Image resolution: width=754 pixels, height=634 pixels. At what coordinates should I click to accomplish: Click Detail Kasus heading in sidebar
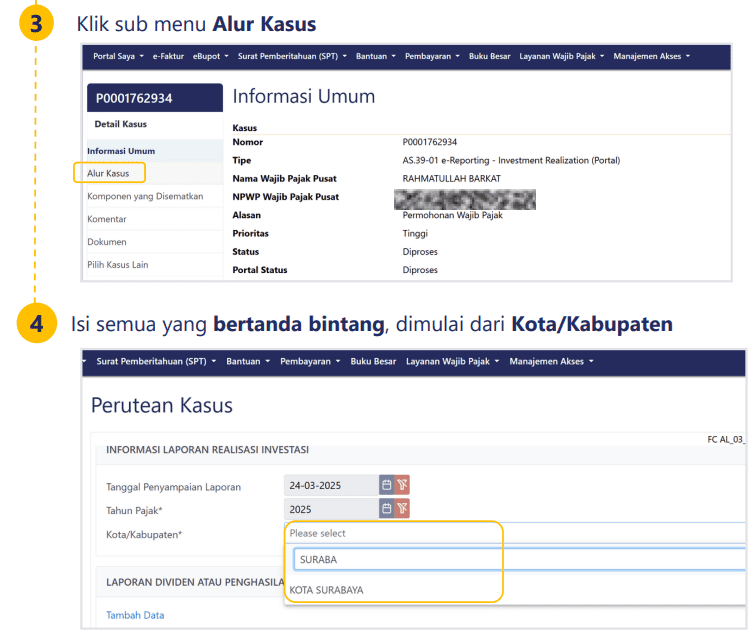(121, 124)
